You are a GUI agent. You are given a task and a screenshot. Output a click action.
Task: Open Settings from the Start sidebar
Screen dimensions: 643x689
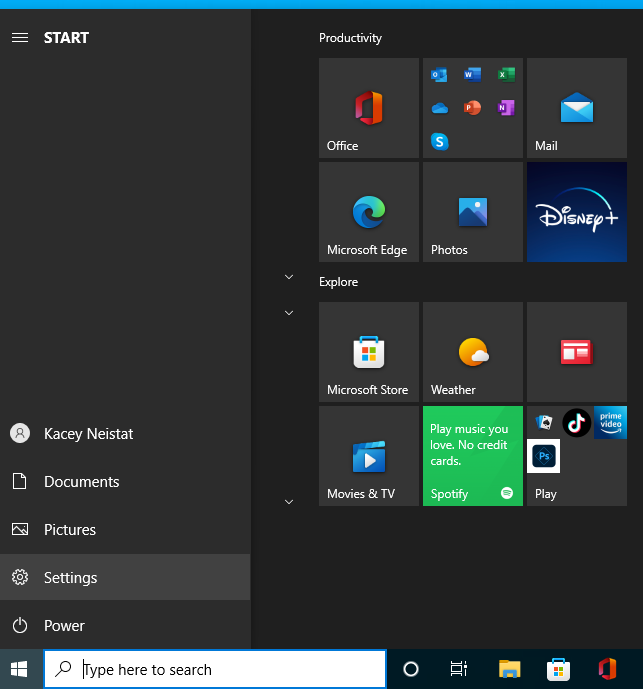tap(125, 577)
